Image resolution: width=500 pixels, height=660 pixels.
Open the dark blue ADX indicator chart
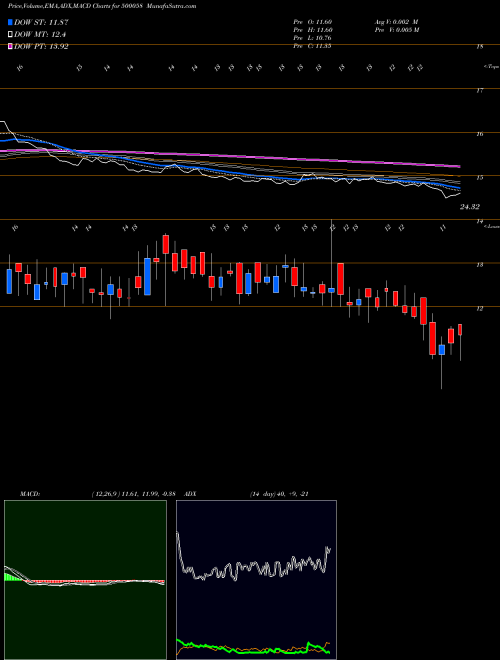(256, 580)
